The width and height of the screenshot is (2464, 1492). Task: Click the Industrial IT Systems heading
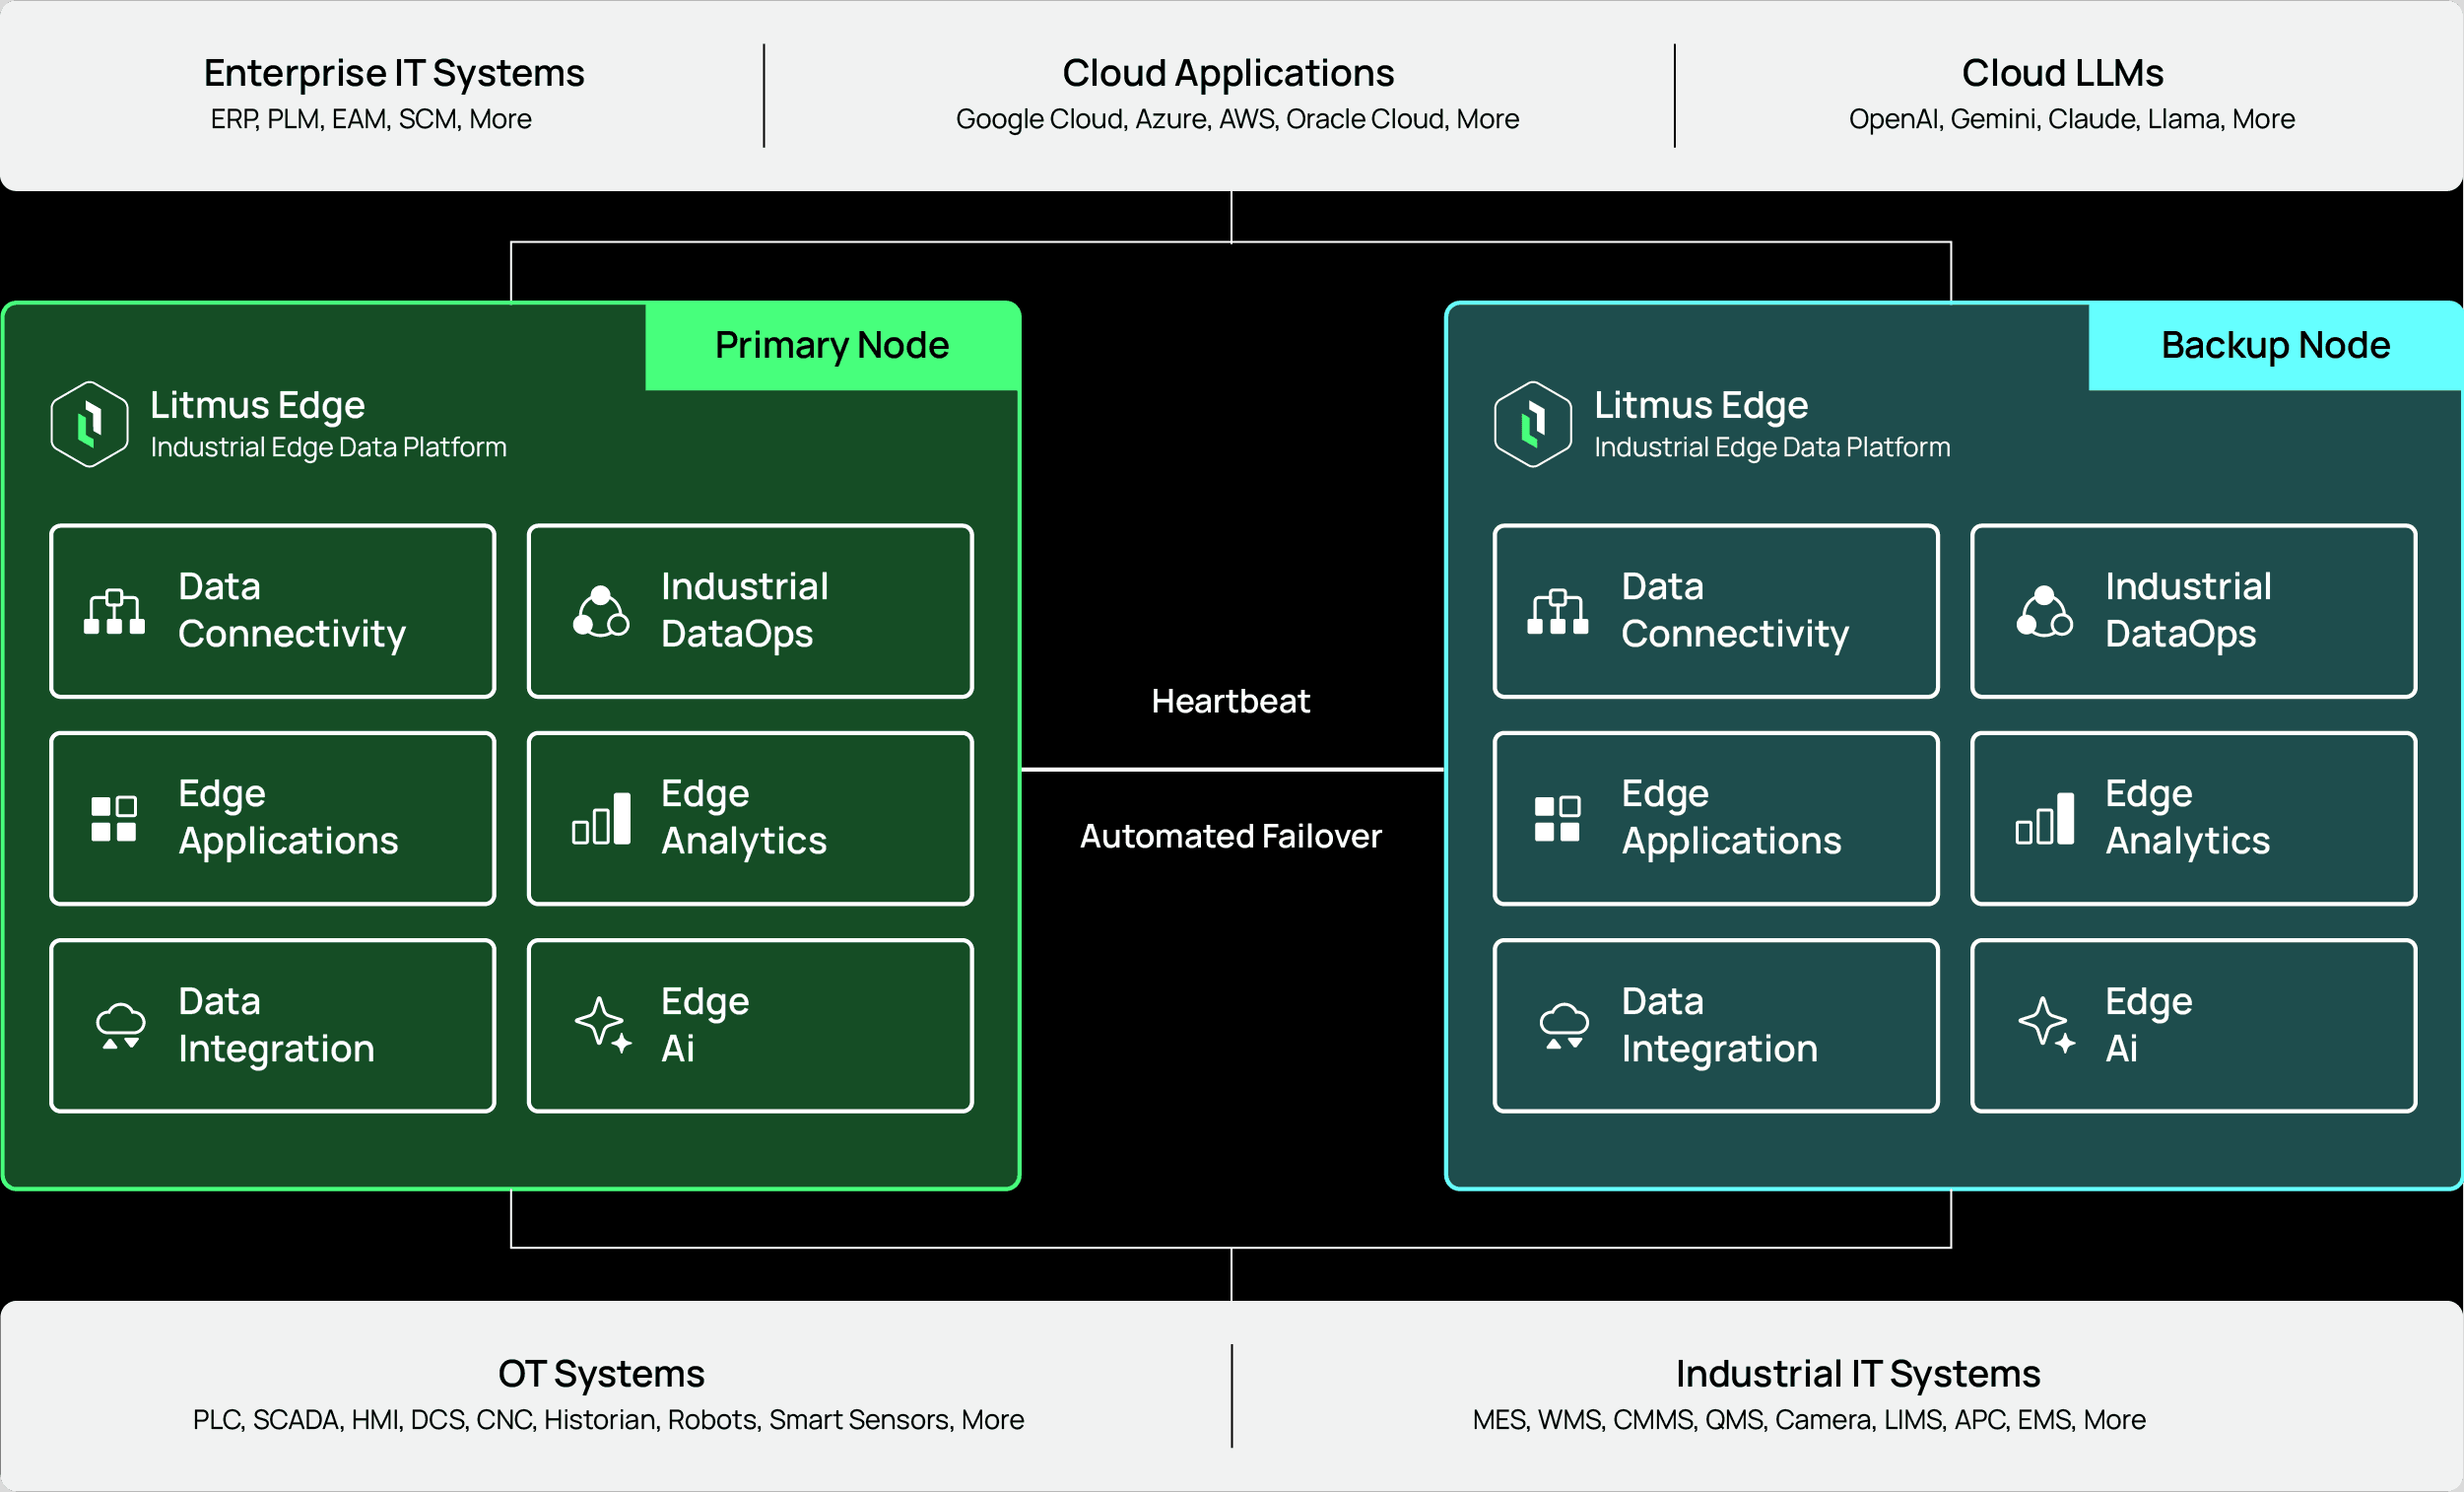[1858, 1374]
